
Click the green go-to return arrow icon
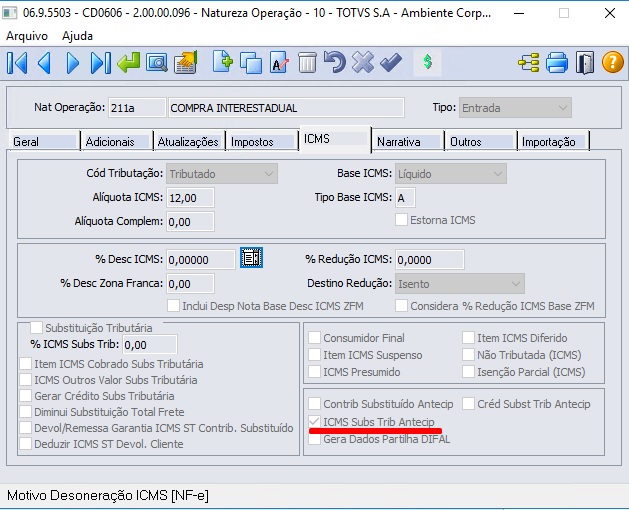click(x=129, y=63)
